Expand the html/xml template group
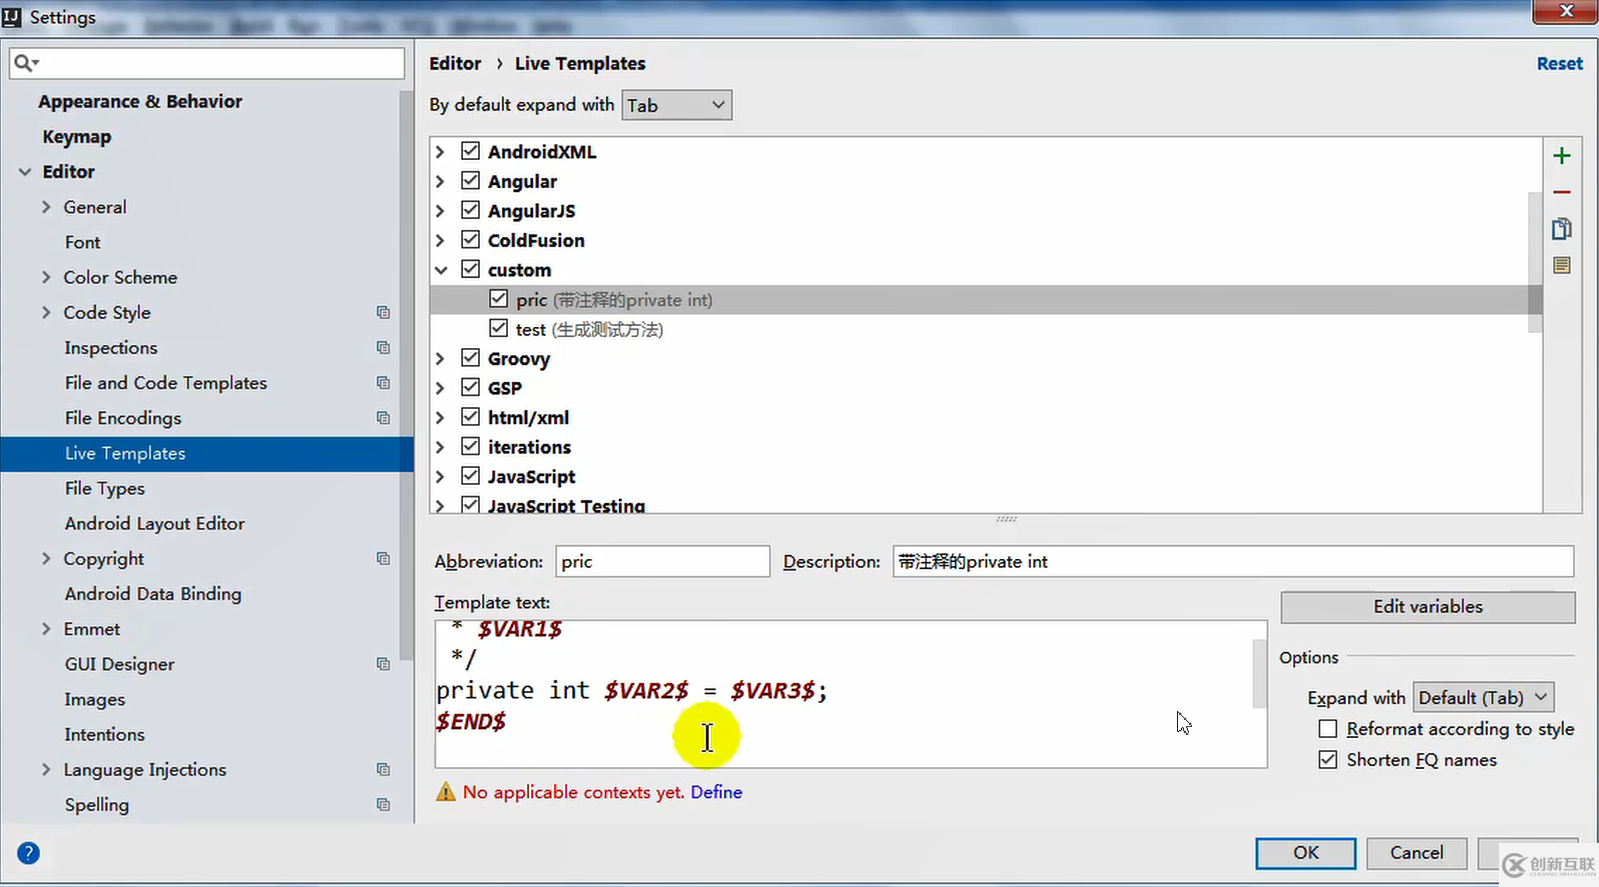1599x887 pixels. pos(440,418)
